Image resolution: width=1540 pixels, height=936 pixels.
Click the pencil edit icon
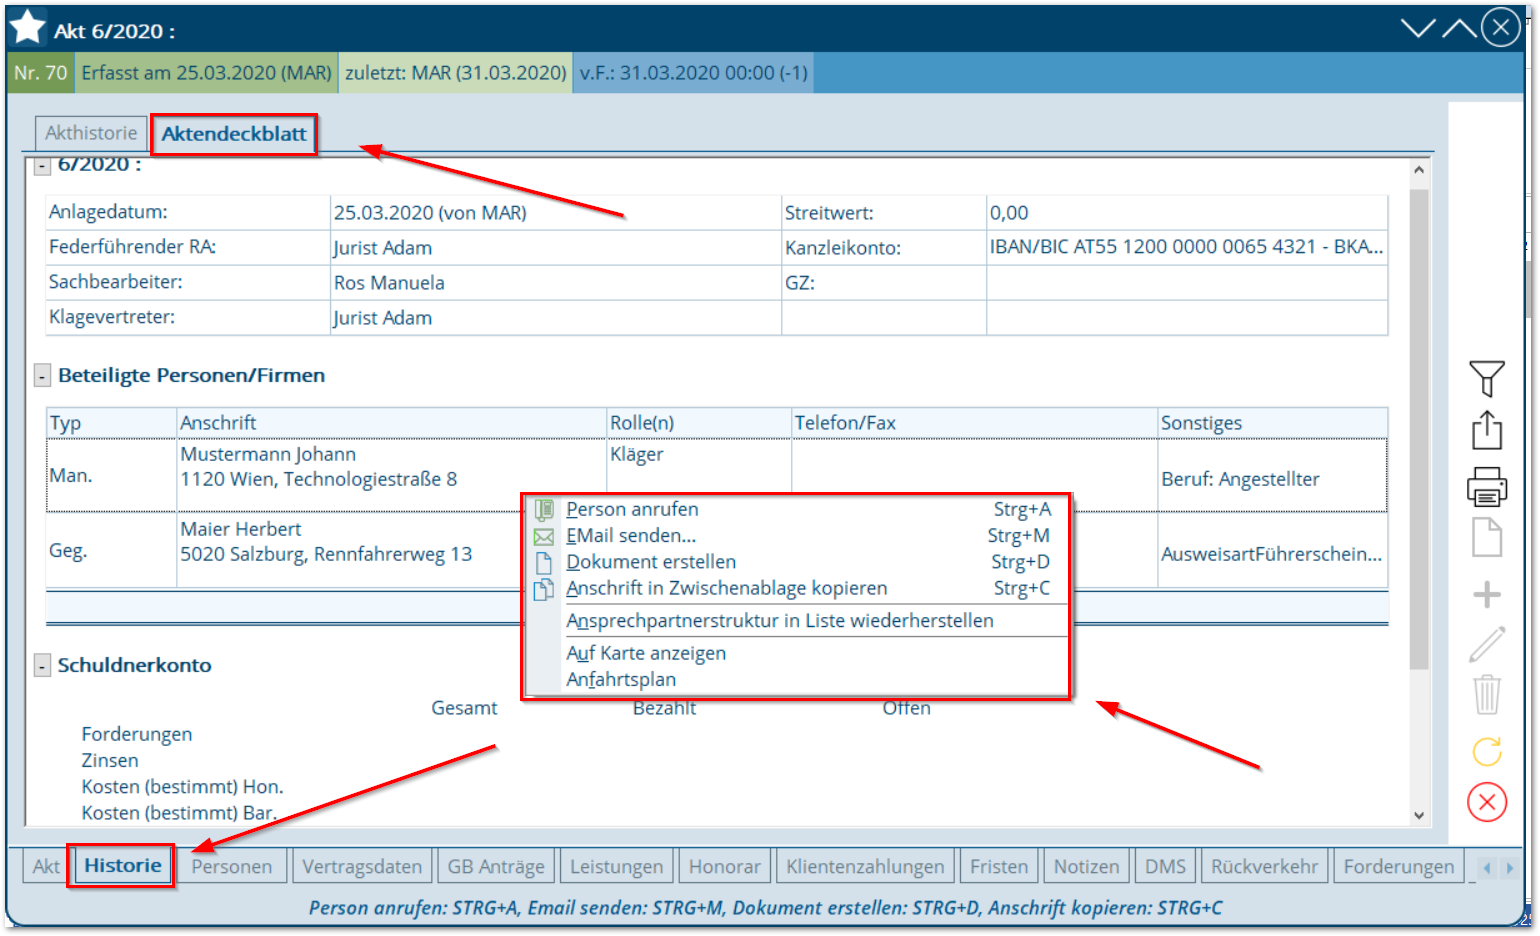click(x=1487, y=645)
